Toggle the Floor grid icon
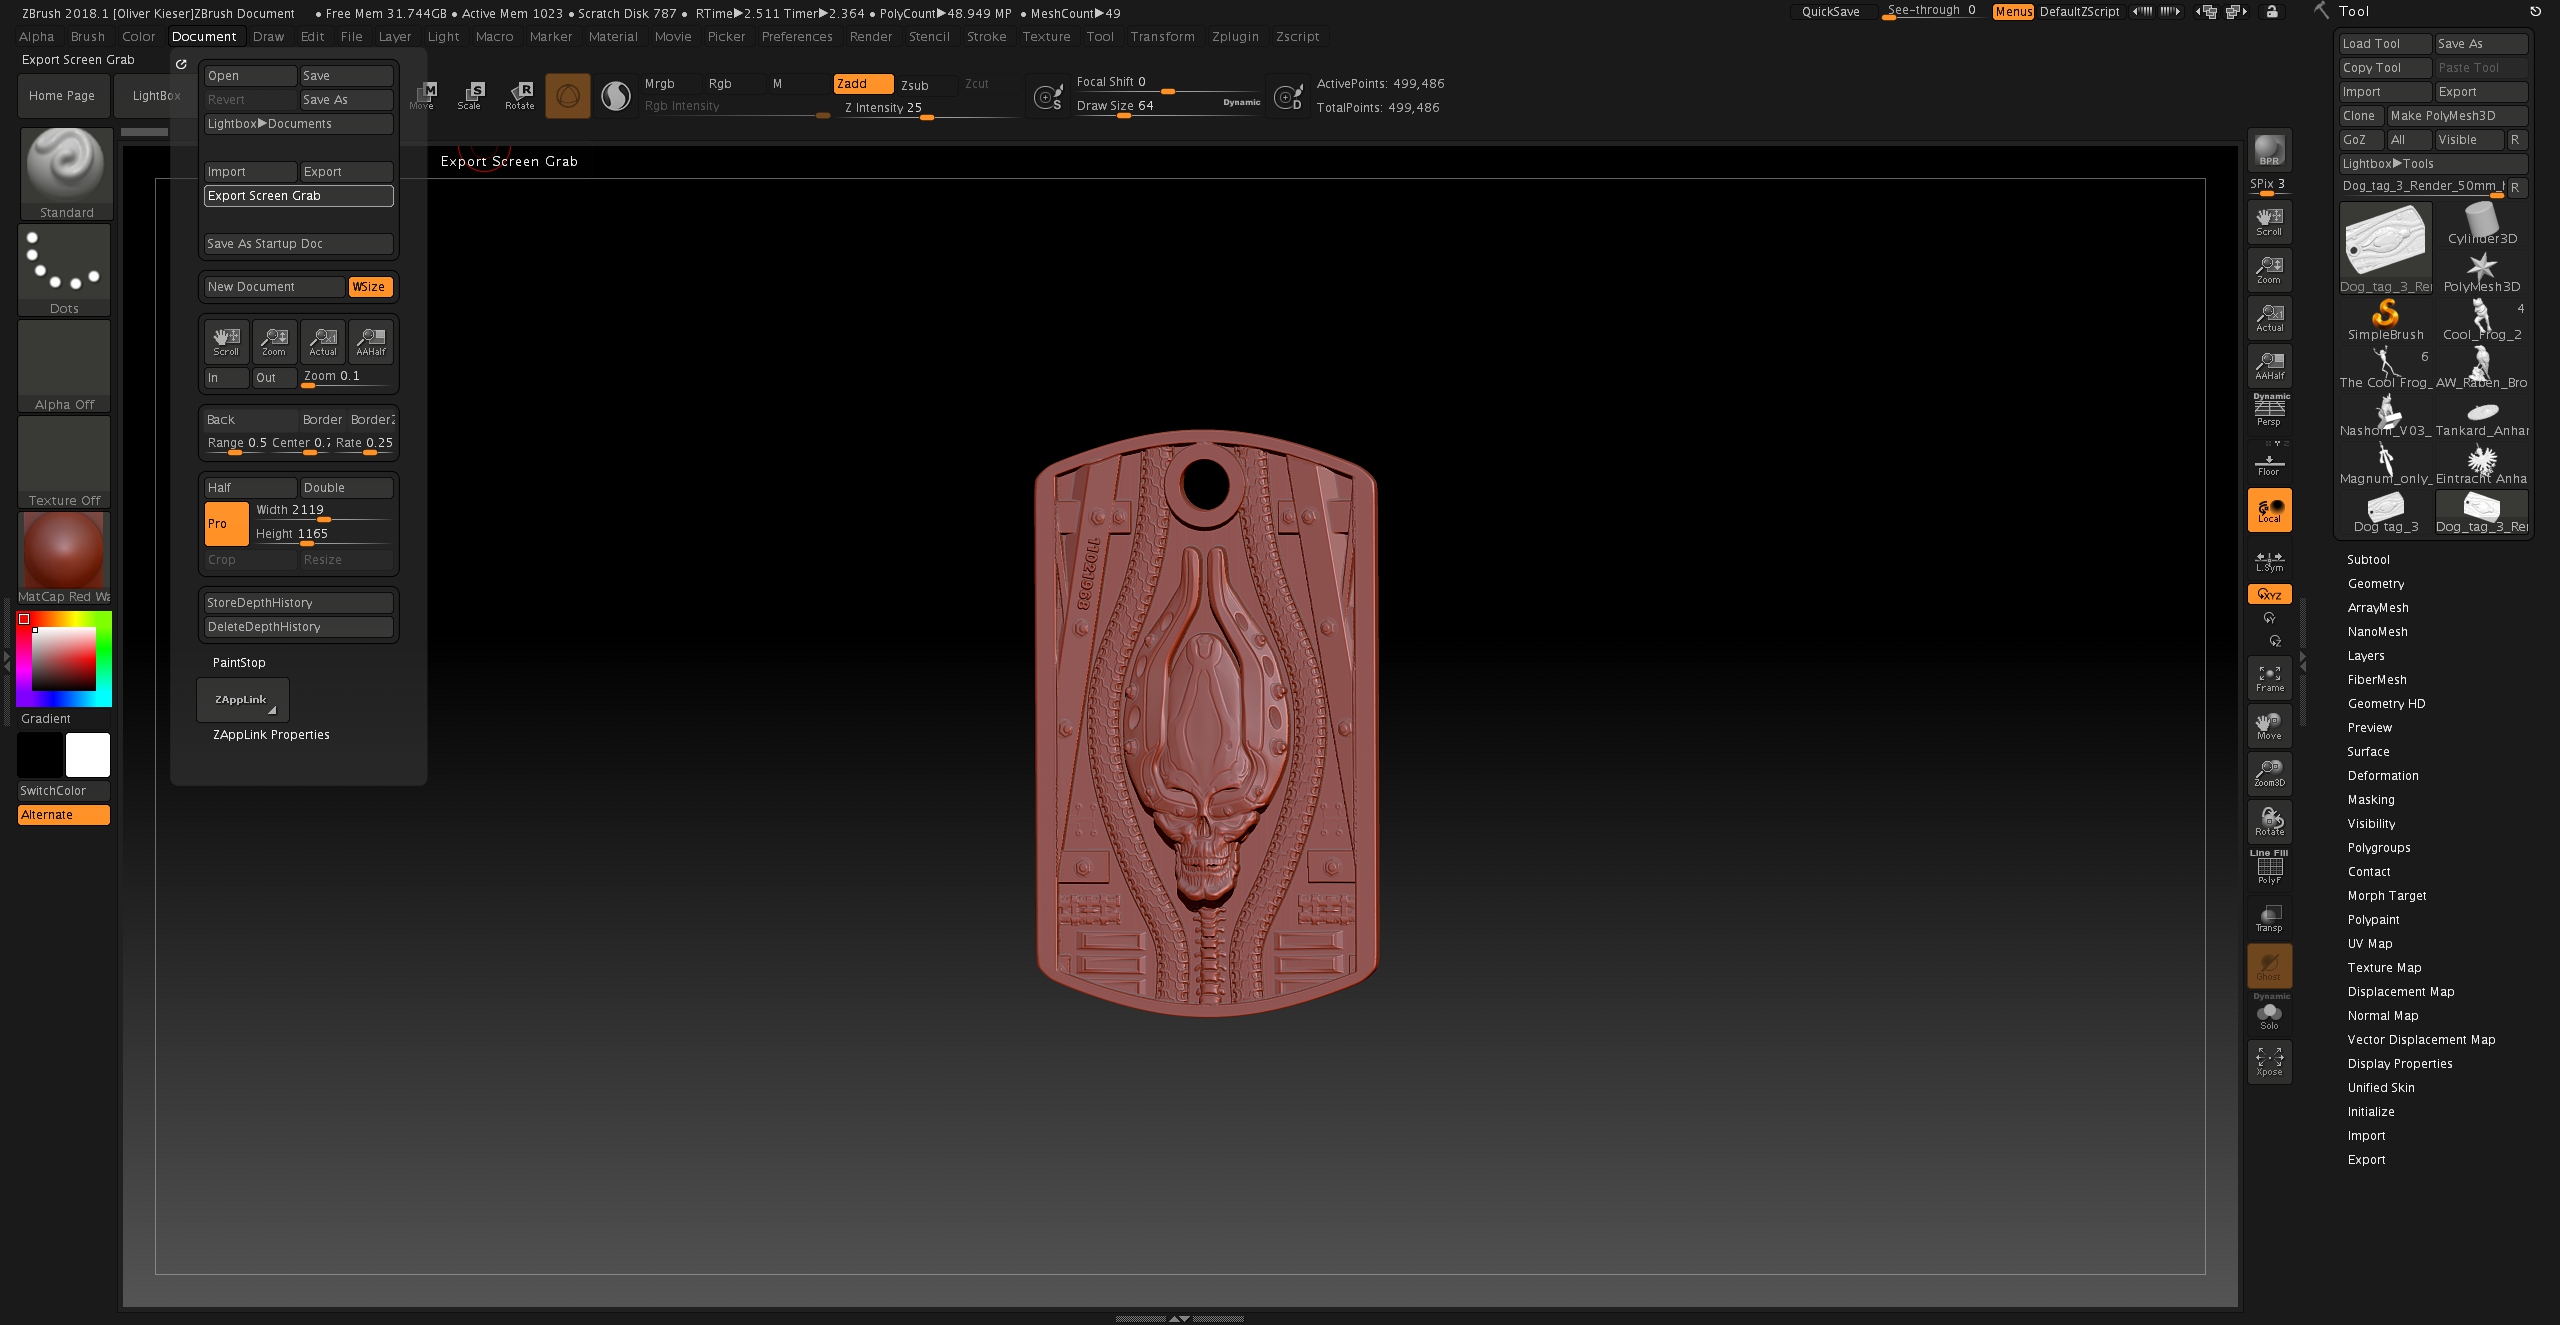The width and height of the screenshot is (2560, 1325). (2269, 461)
